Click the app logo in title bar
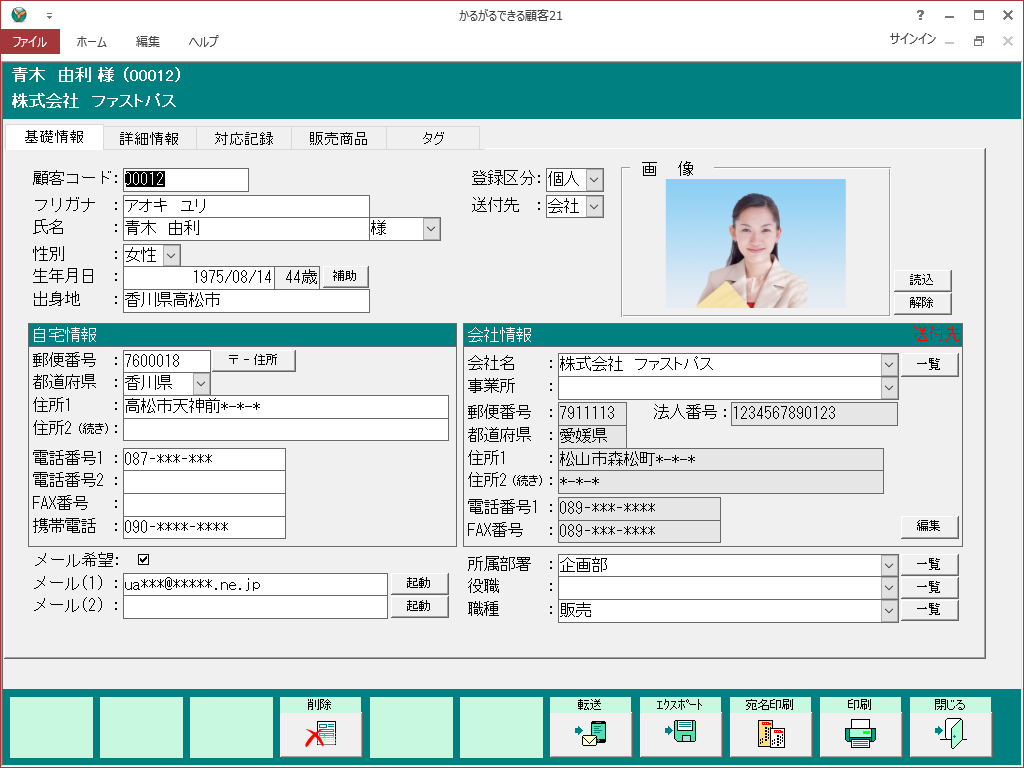Image resolution: width=1024 pixels, height=768 pixels. click(18, 15)
